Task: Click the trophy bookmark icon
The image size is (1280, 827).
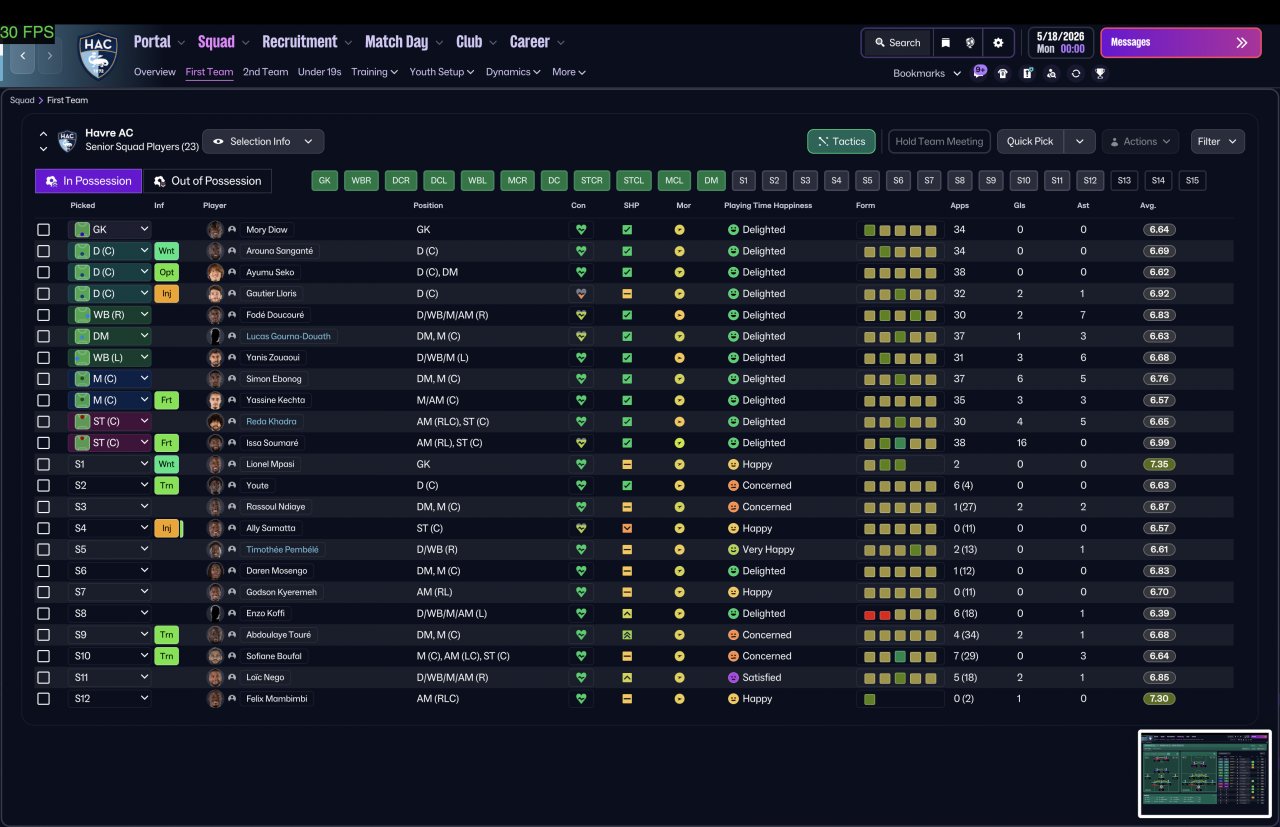Action: pyautogui.click(x=1100, y=73)
